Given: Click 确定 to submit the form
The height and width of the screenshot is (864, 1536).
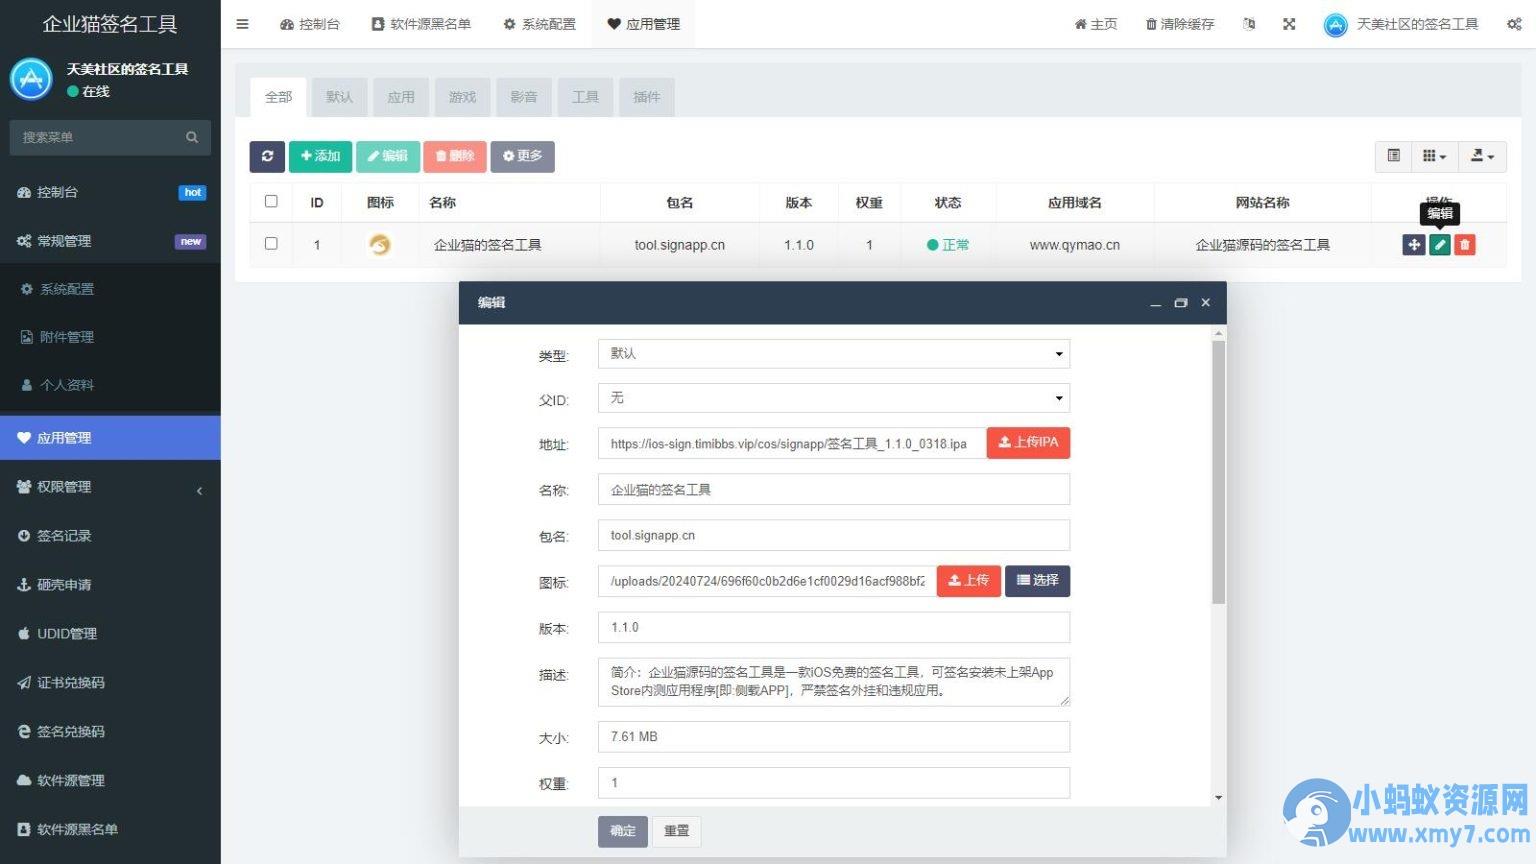Looking at the screenshot, I should [623, 831].
